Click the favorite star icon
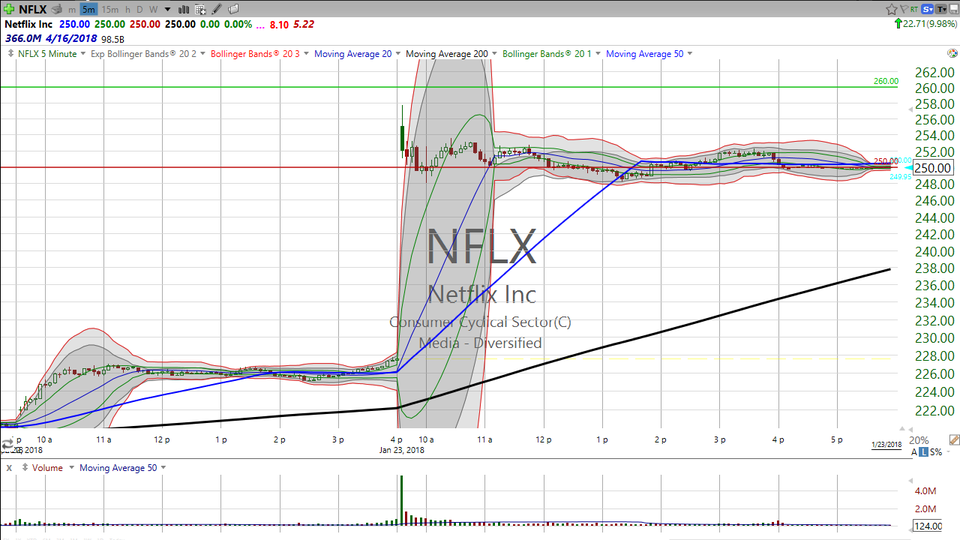Viewport: 960px width, 540px height. (891, 9)
